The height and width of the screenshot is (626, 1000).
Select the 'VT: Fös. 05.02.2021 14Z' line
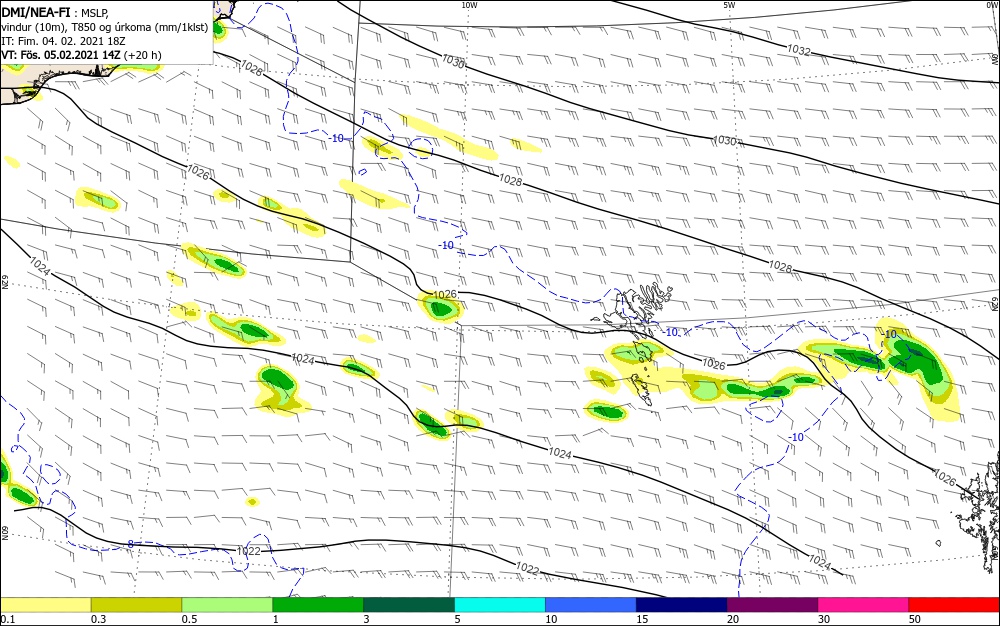61,55
